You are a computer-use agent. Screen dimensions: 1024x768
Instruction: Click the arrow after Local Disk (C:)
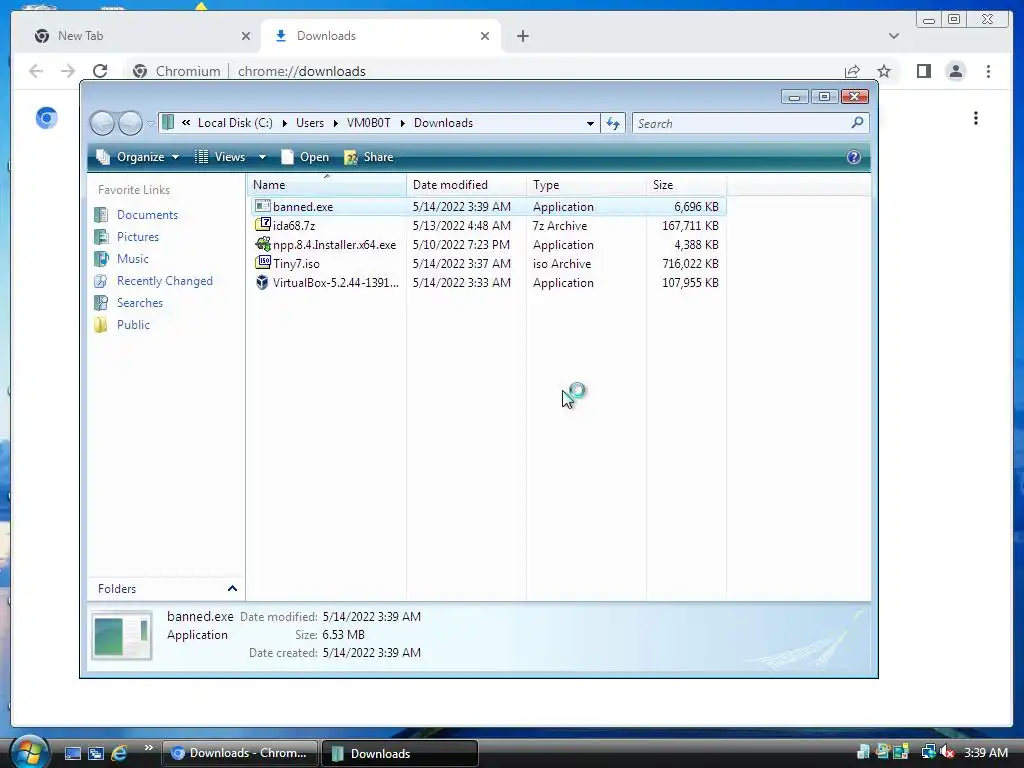pos(285,123)
